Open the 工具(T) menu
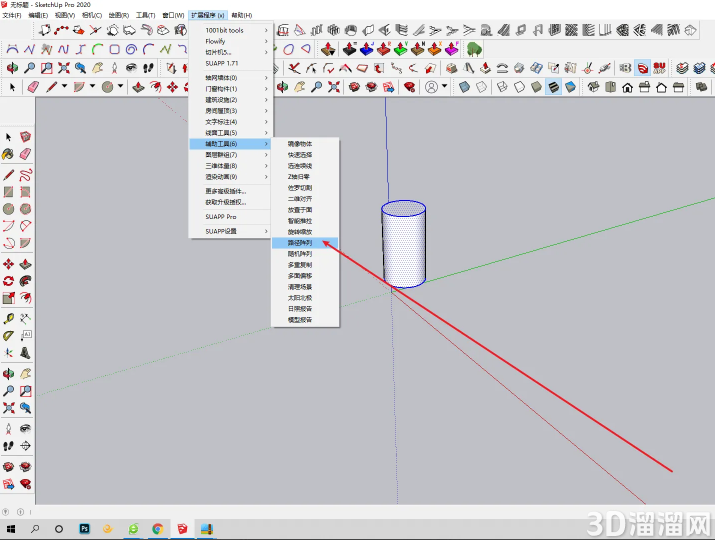Image resolution: width=715 pixels, height=540 pixels. coord(145,15)
